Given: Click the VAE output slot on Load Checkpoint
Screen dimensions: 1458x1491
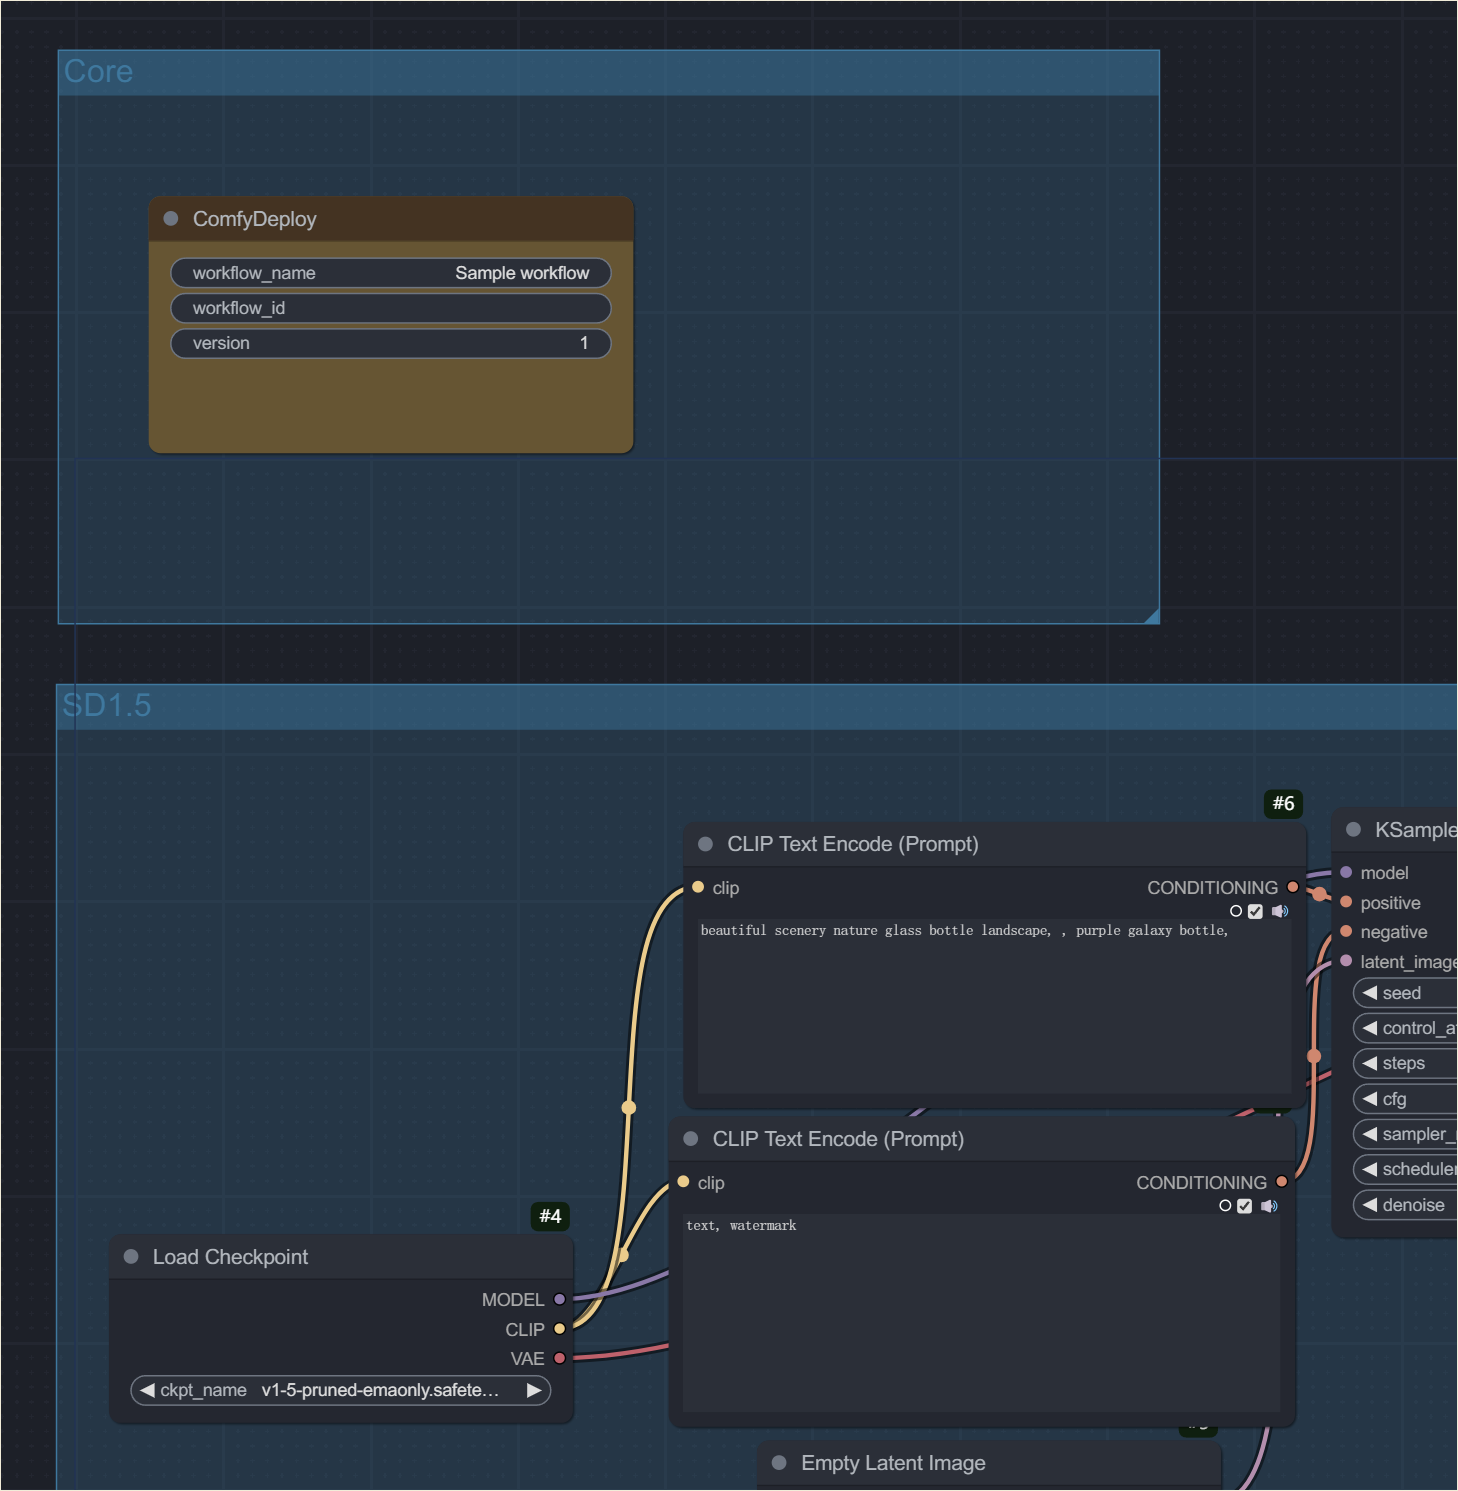Looking at the screenshot, I should pyautogui.click(x=560, y=1357).
